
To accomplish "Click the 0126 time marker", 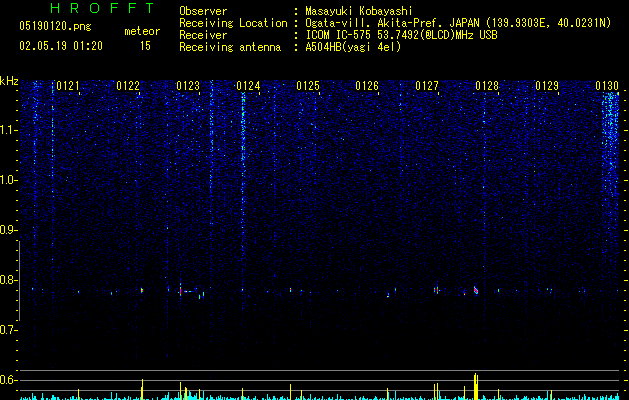I will point(367,86).
